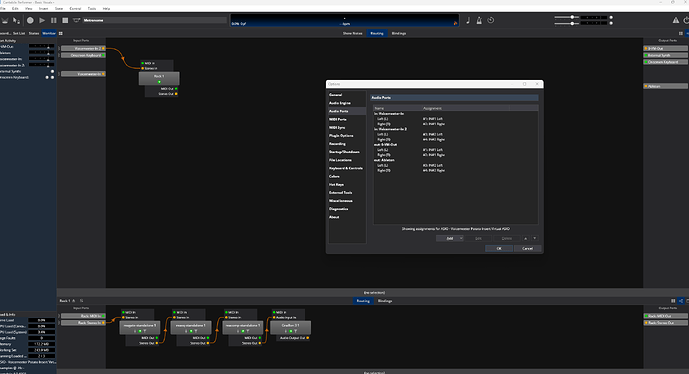Click Cancel in the Options dialog
The image size is (689, 374).
[x=527, y=248]
